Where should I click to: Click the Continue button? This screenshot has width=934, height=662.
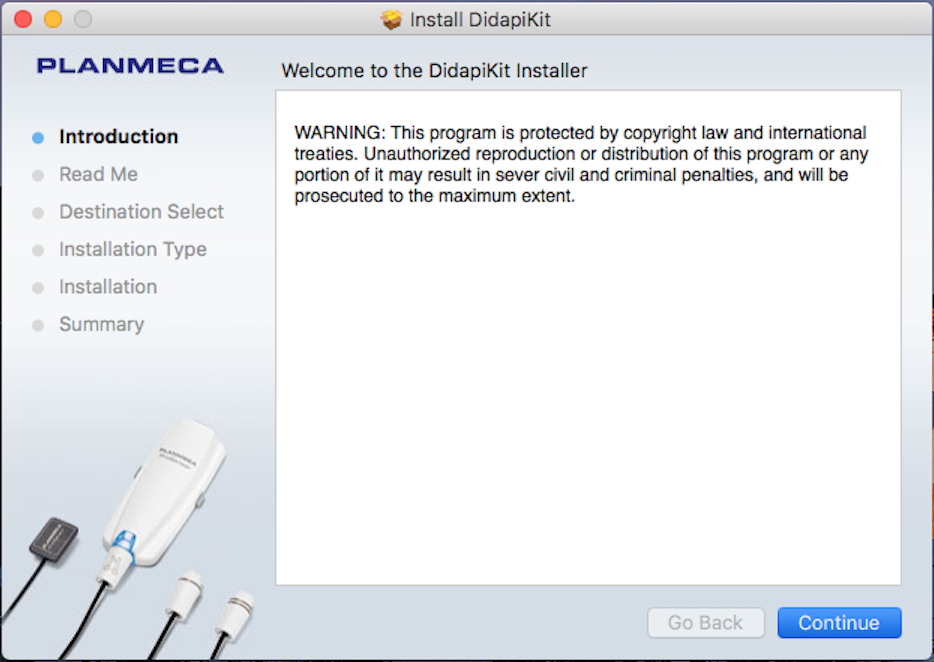(x=839, y=623)
